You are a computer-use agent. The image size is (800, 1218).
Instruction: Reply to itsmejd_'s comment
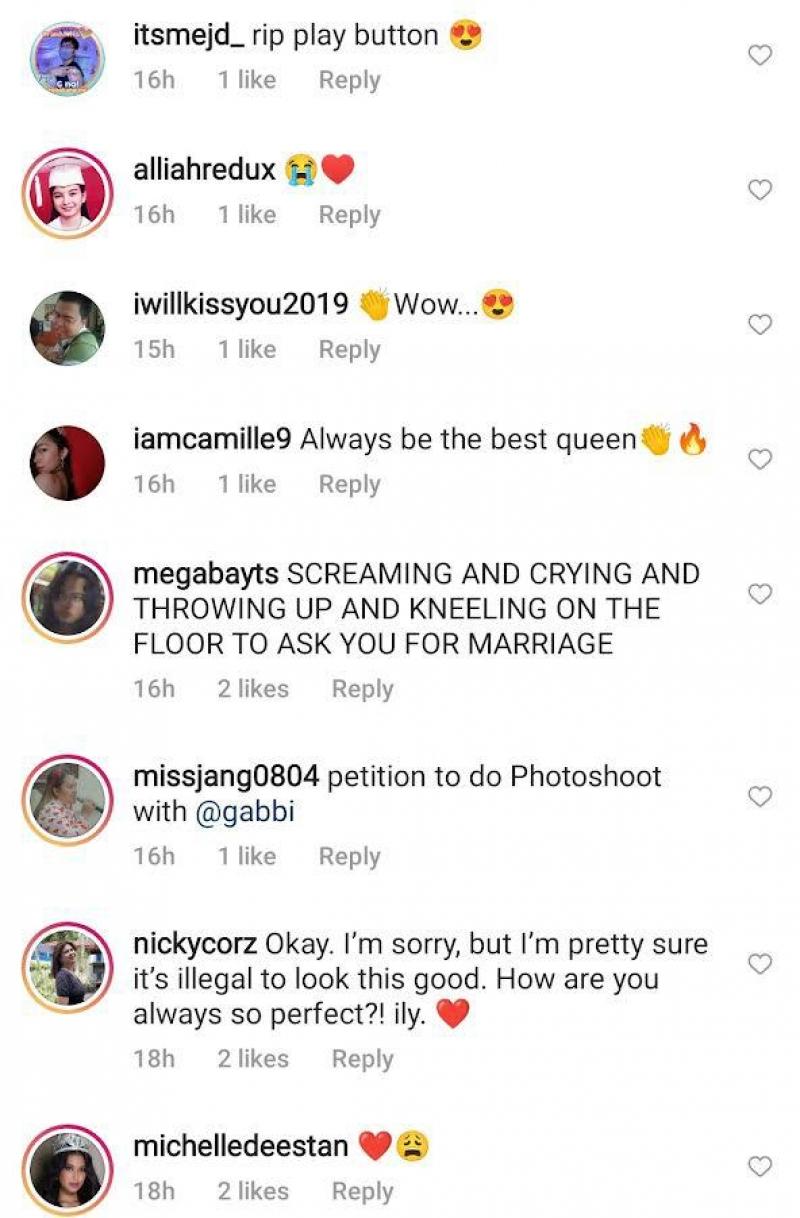coord(349,80)
